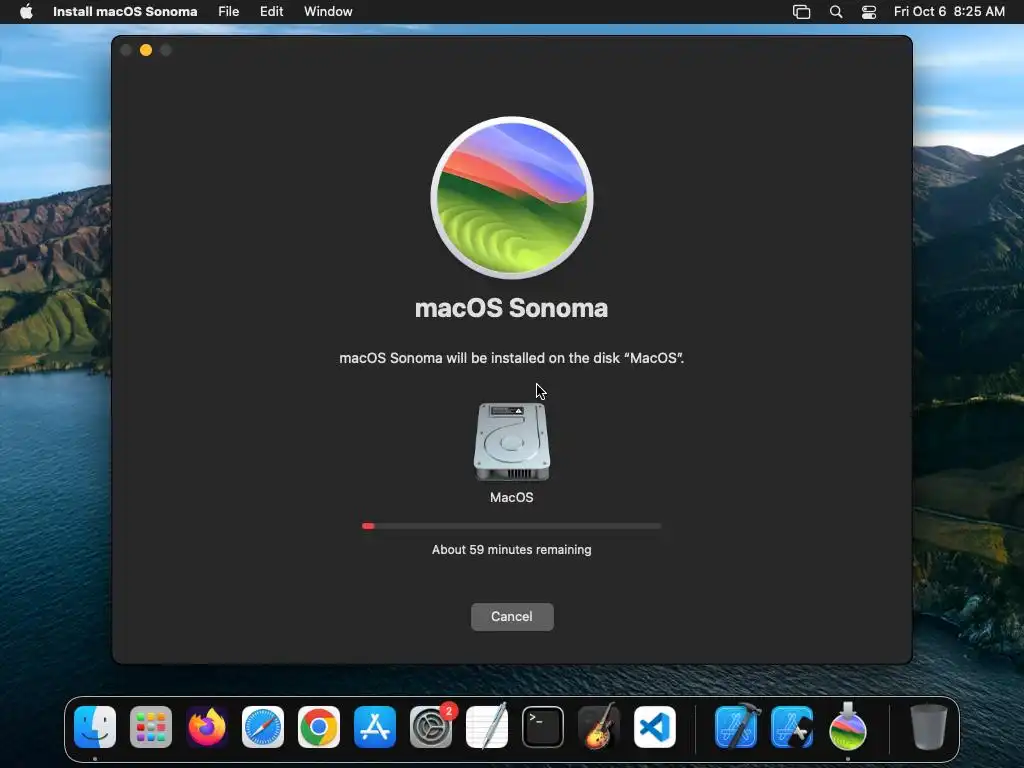Cancel the macOS Sonoma installation
This screenshot has height=768, width=1024.
pyautogui.click(x=512, y=616)
